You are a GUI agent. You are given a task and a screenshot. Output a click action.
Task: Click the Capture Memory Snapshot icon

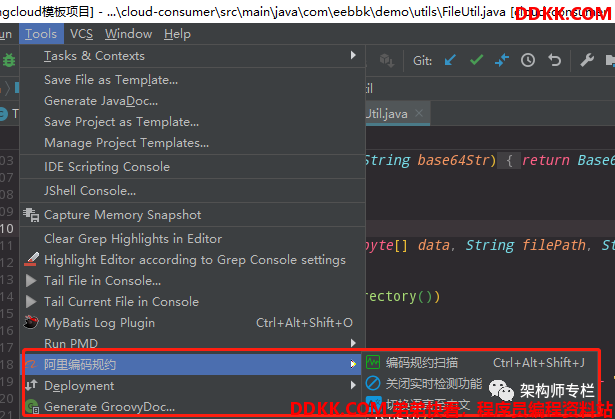tap(31, 215)
